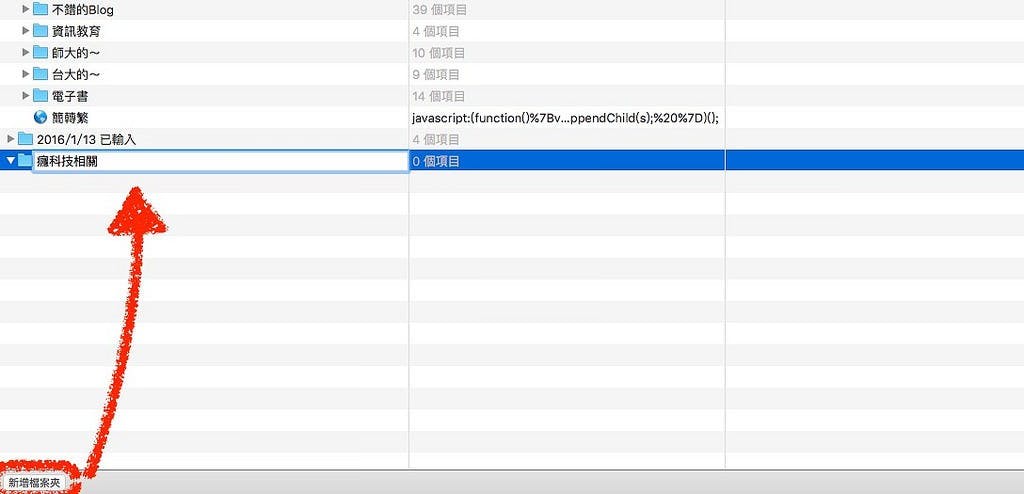The image size is (1024, 494).
Task: Expand the 電子書 folder
Action: 25,95
